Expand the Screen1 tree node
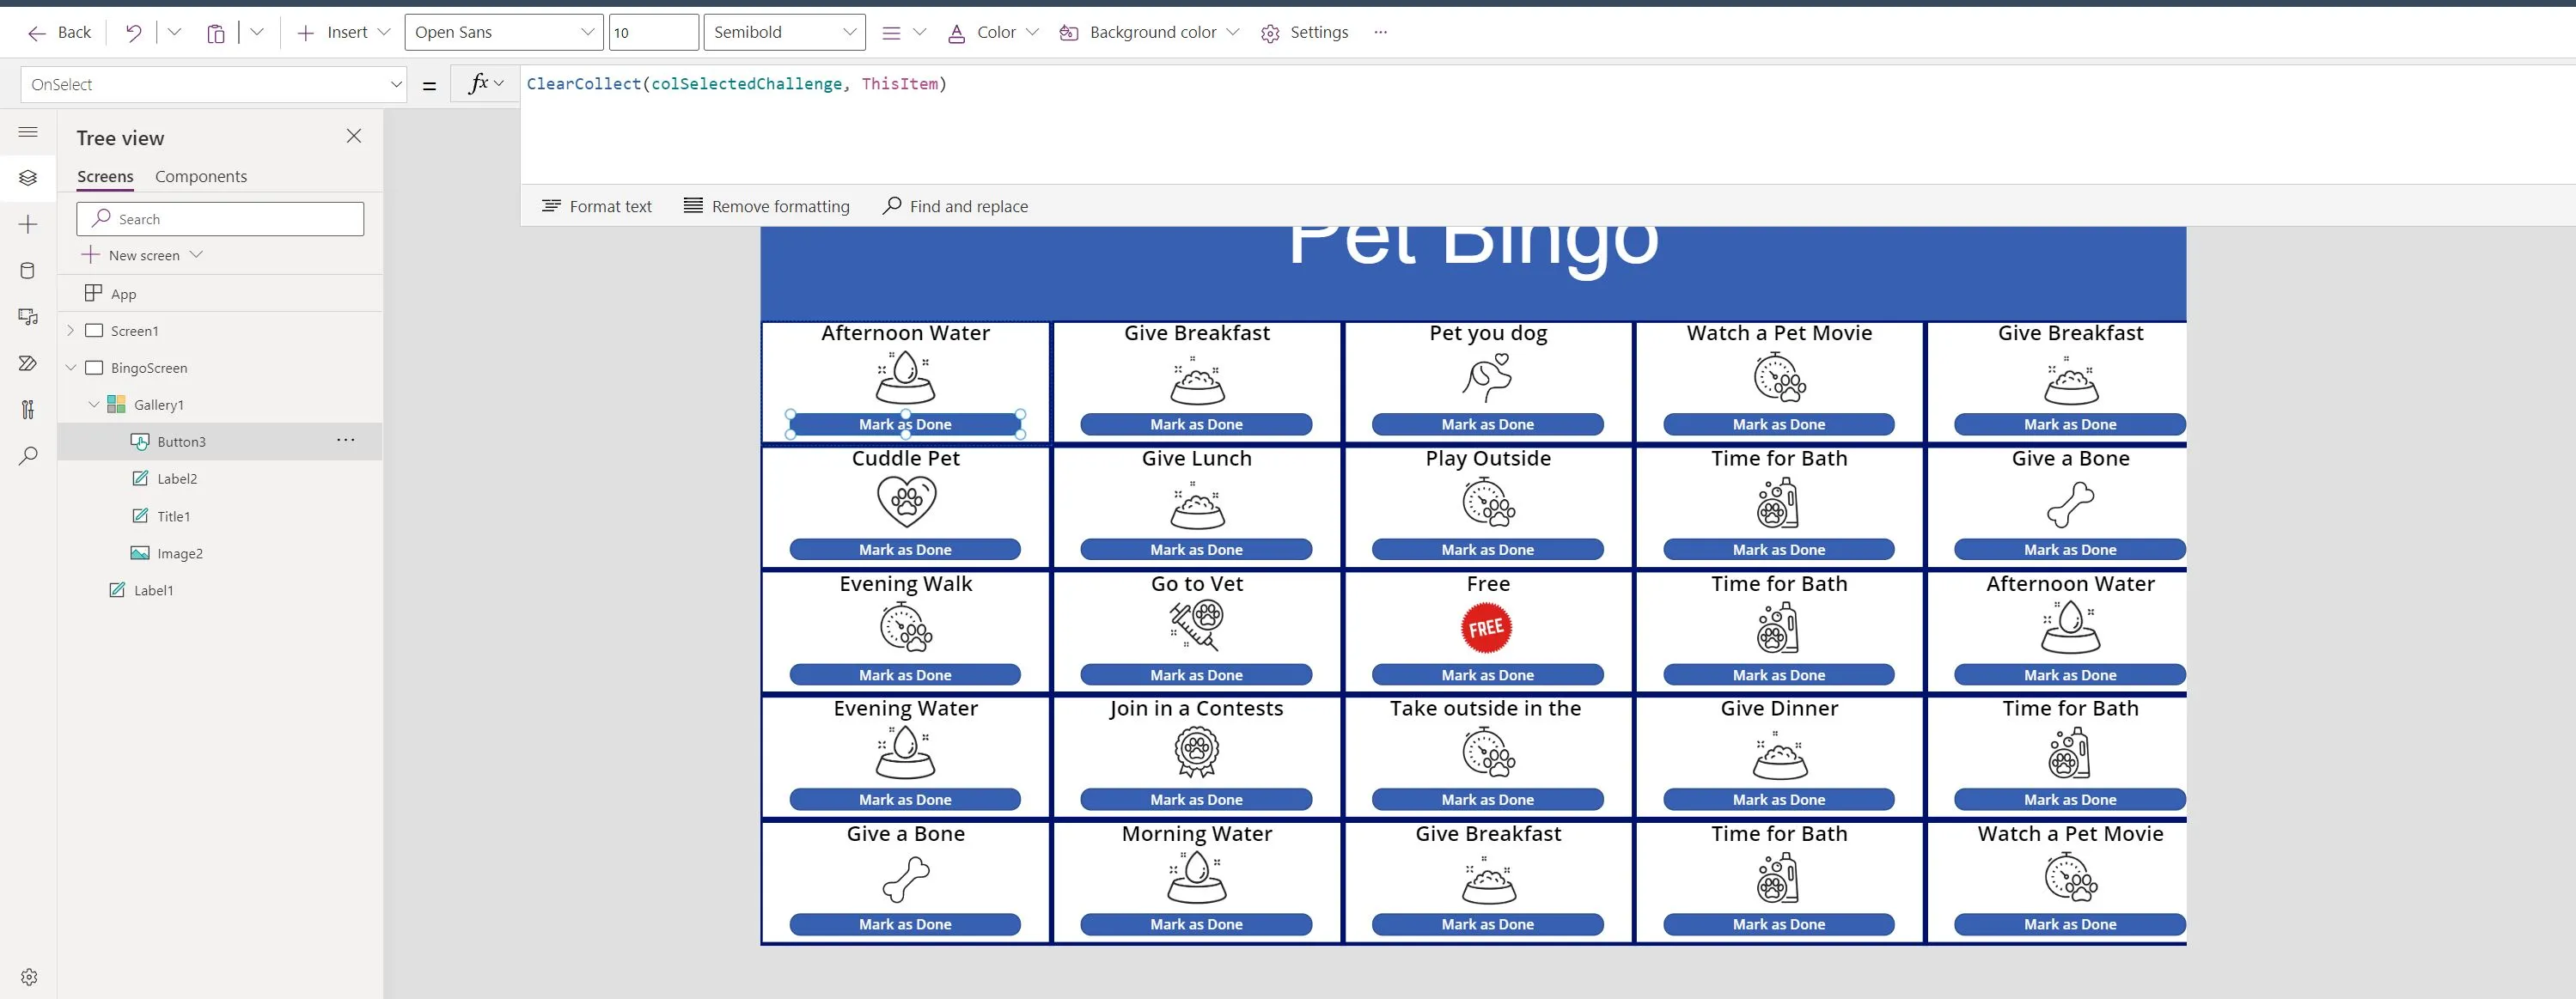This screenshot has width=2576, height=999. coord(70,331)
